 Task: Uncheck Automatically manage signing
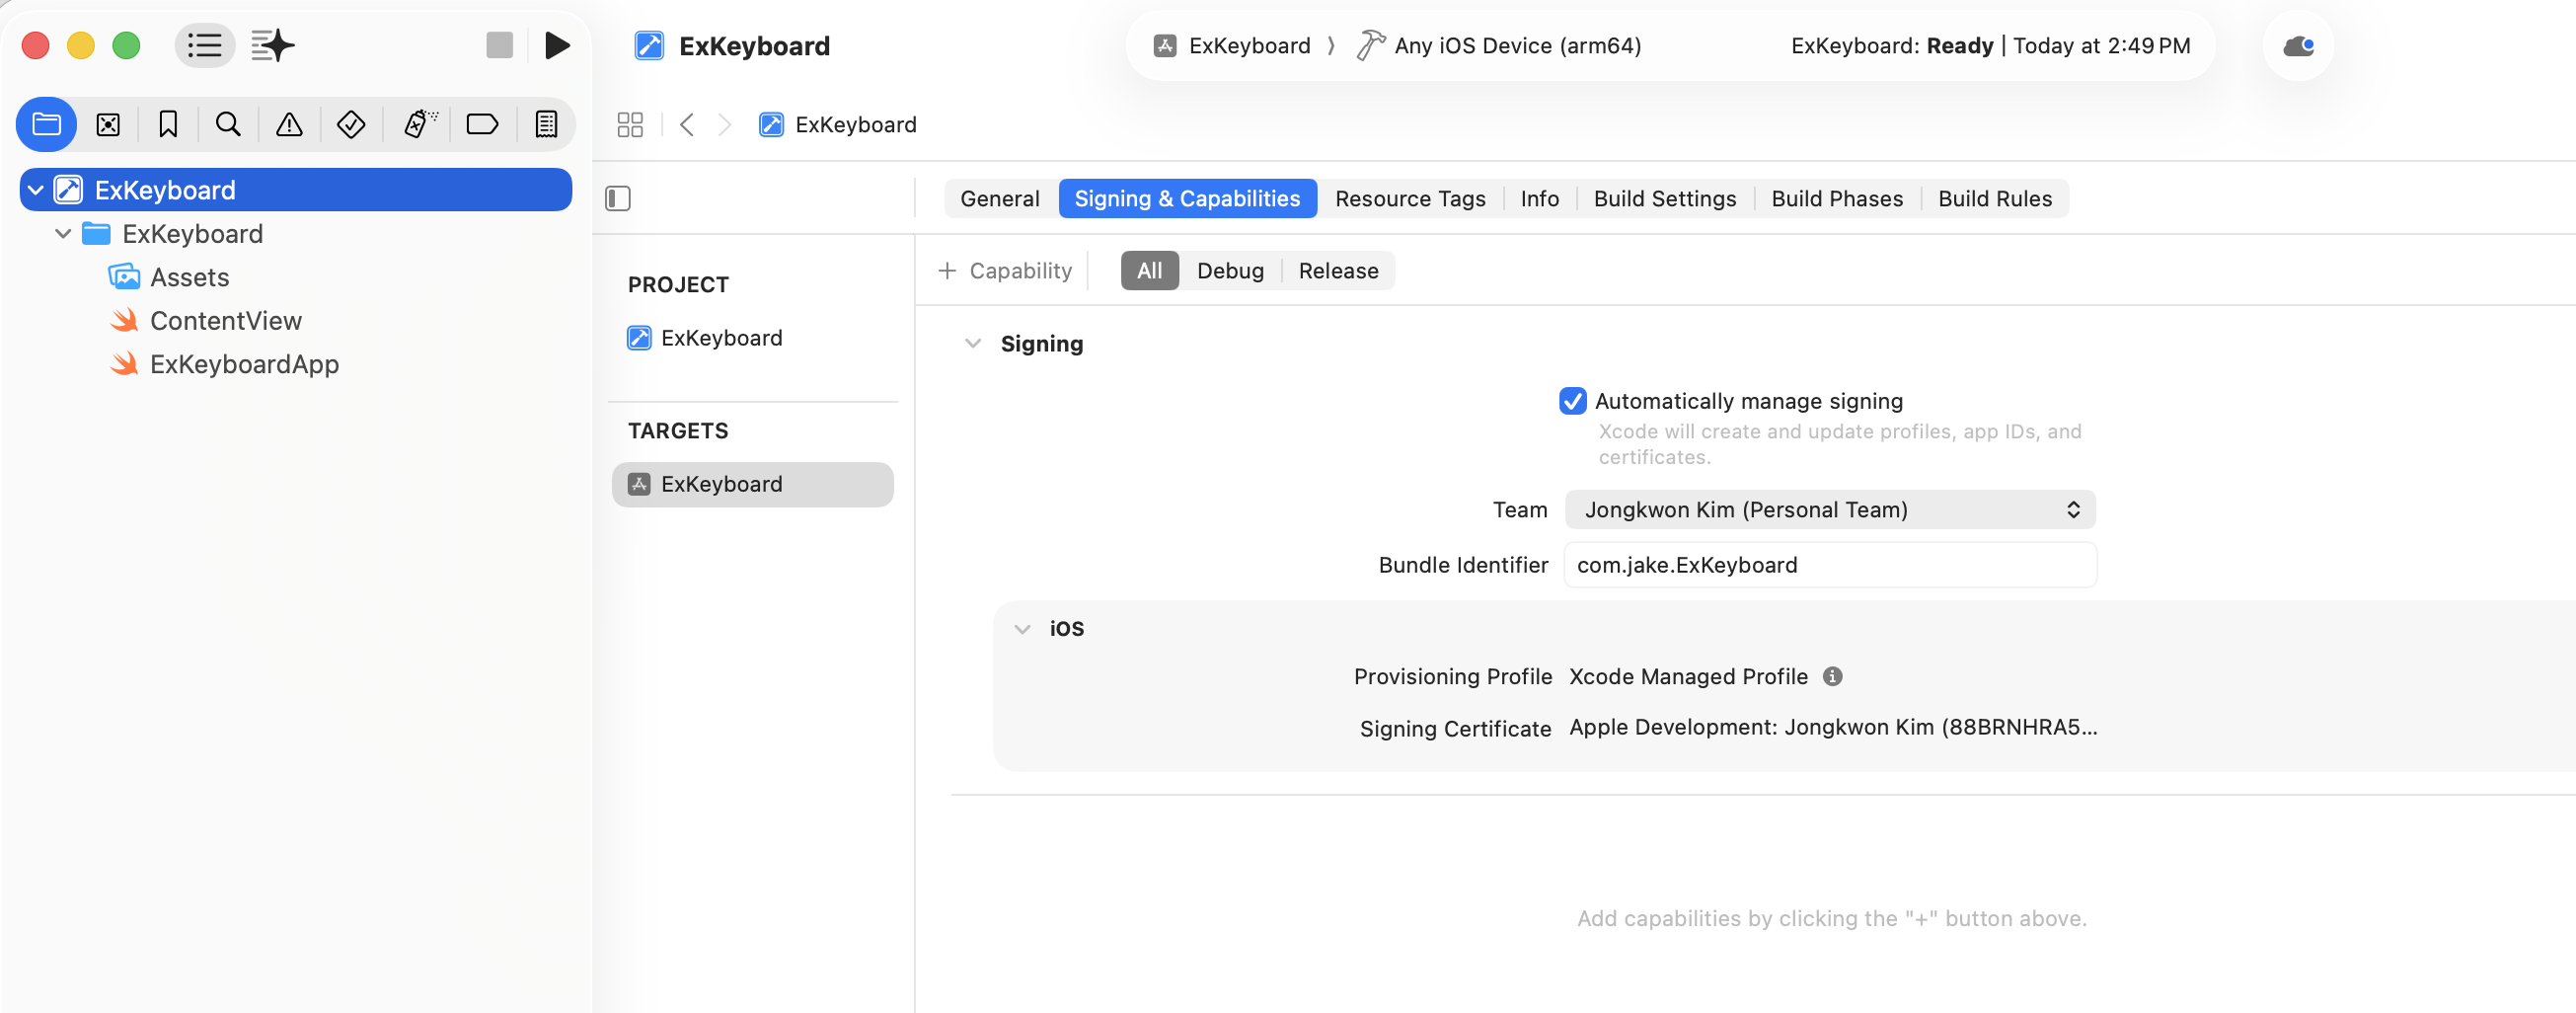click(x=1572, y=400)
